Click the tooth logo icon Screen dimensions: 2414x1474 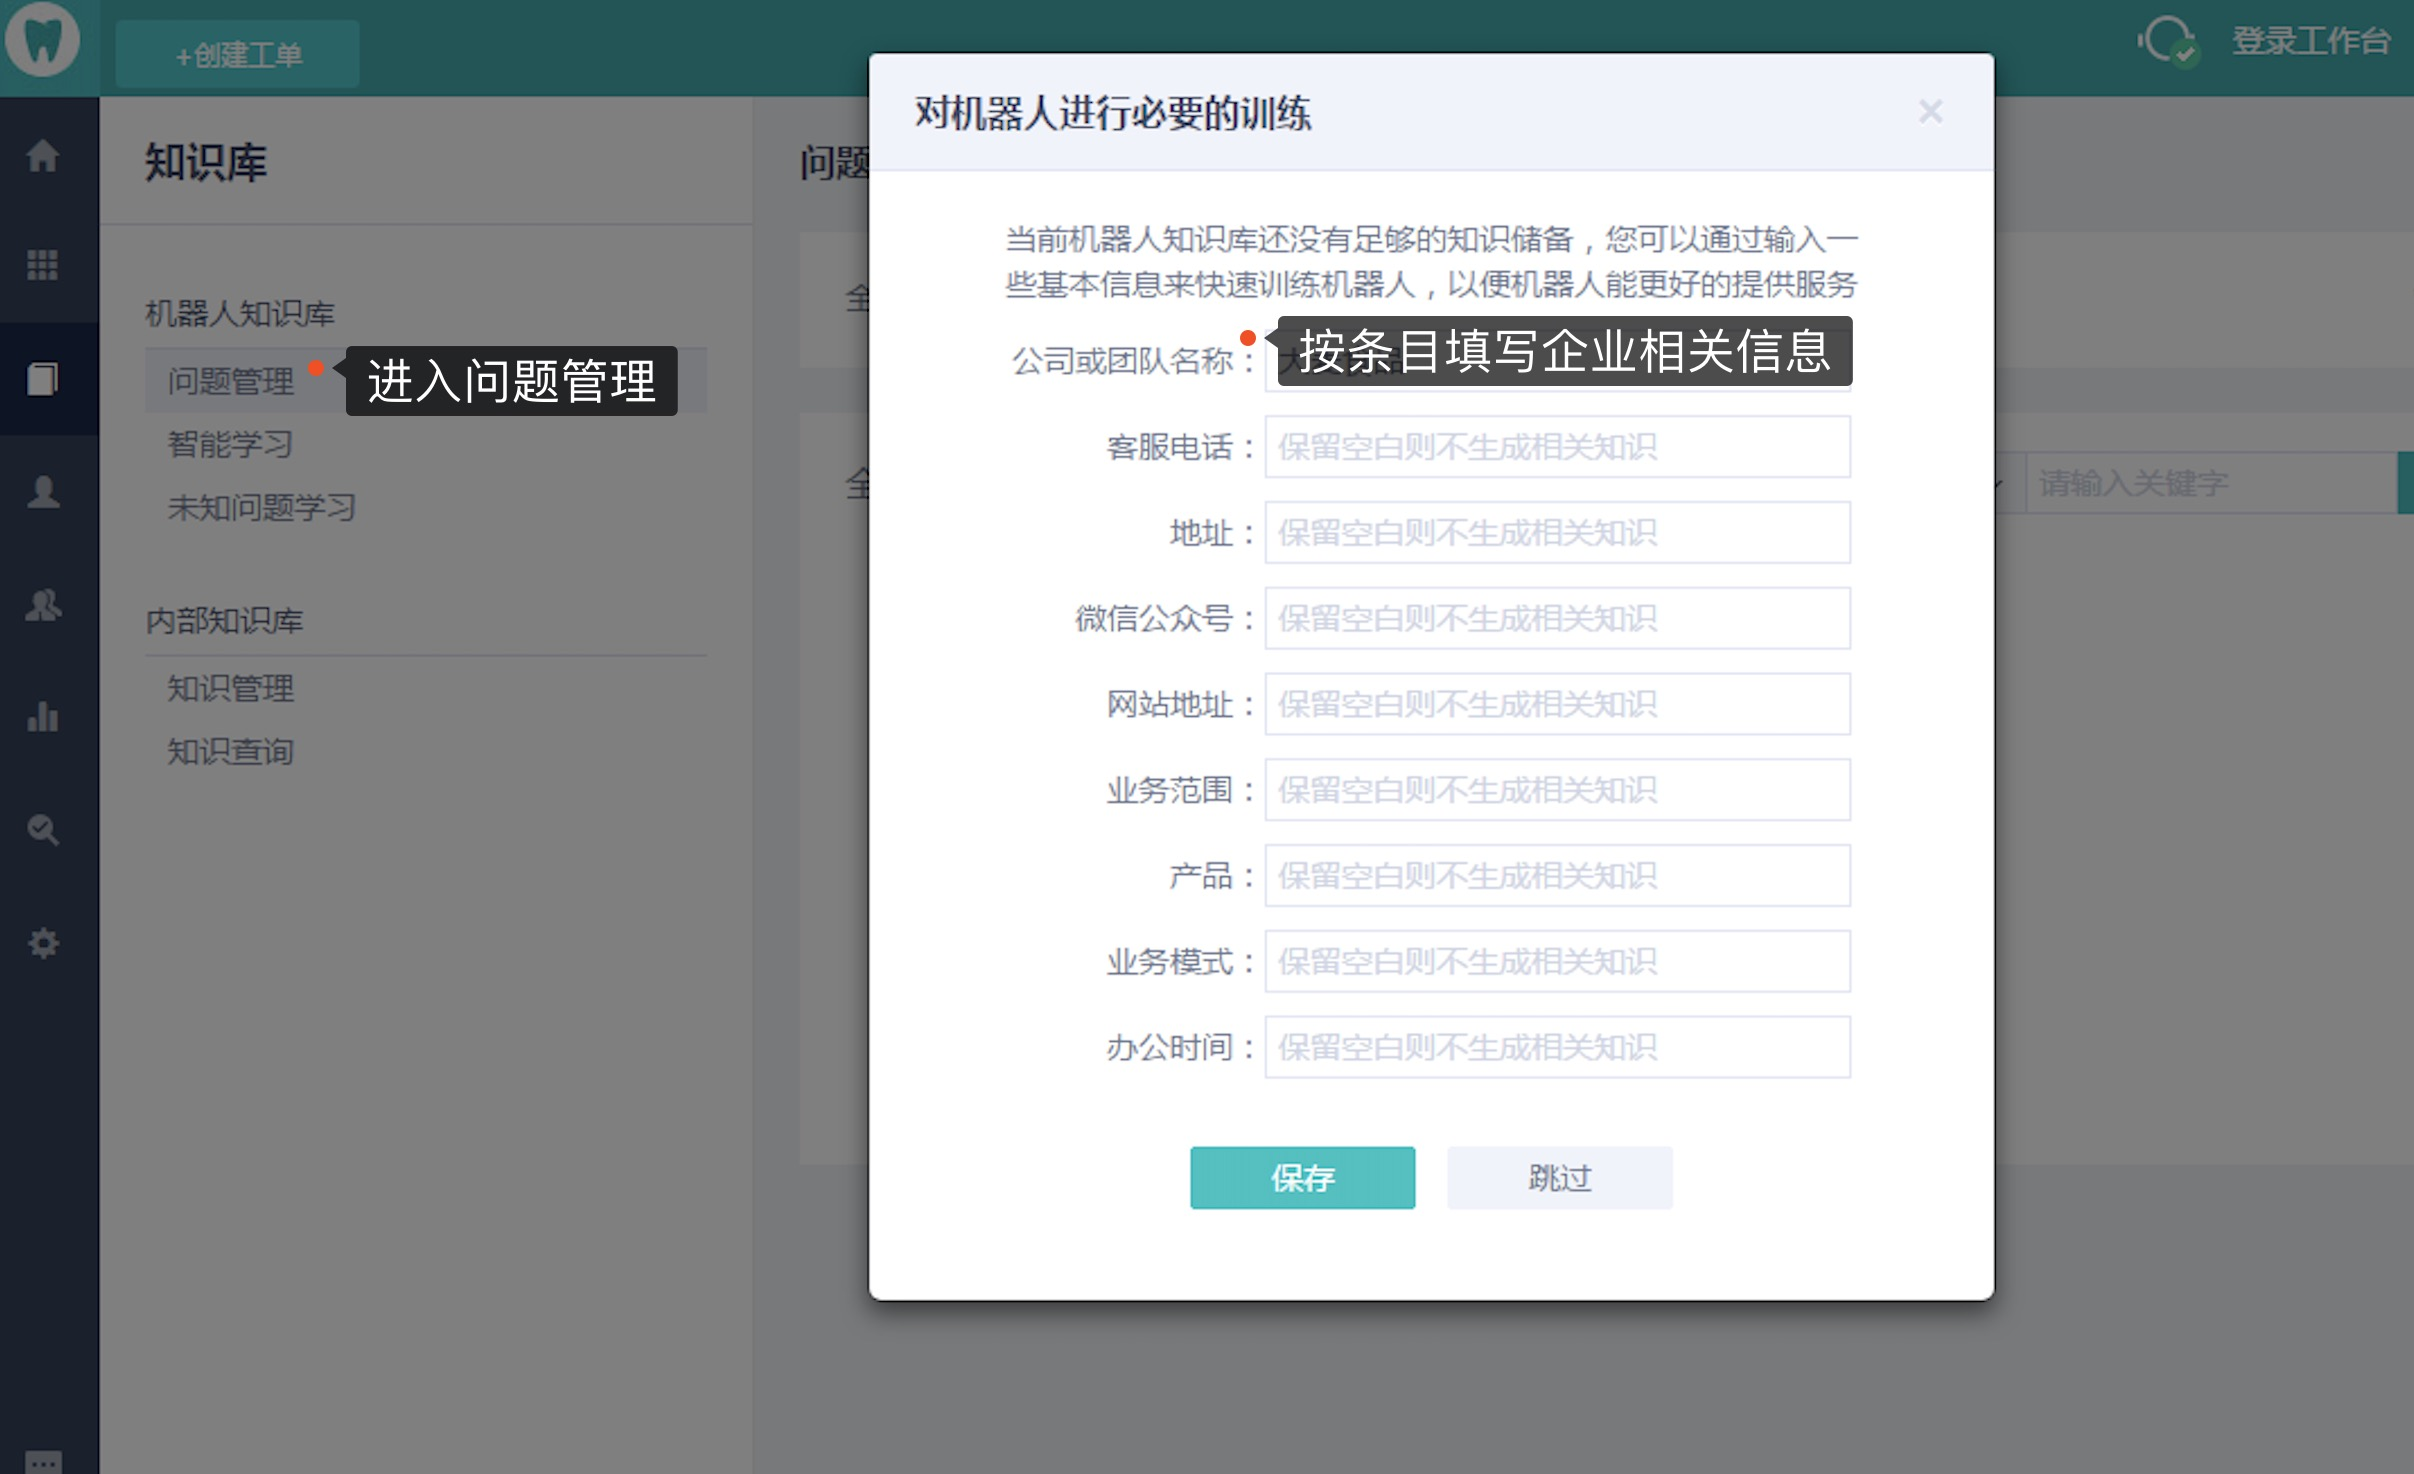coord(42,40)
